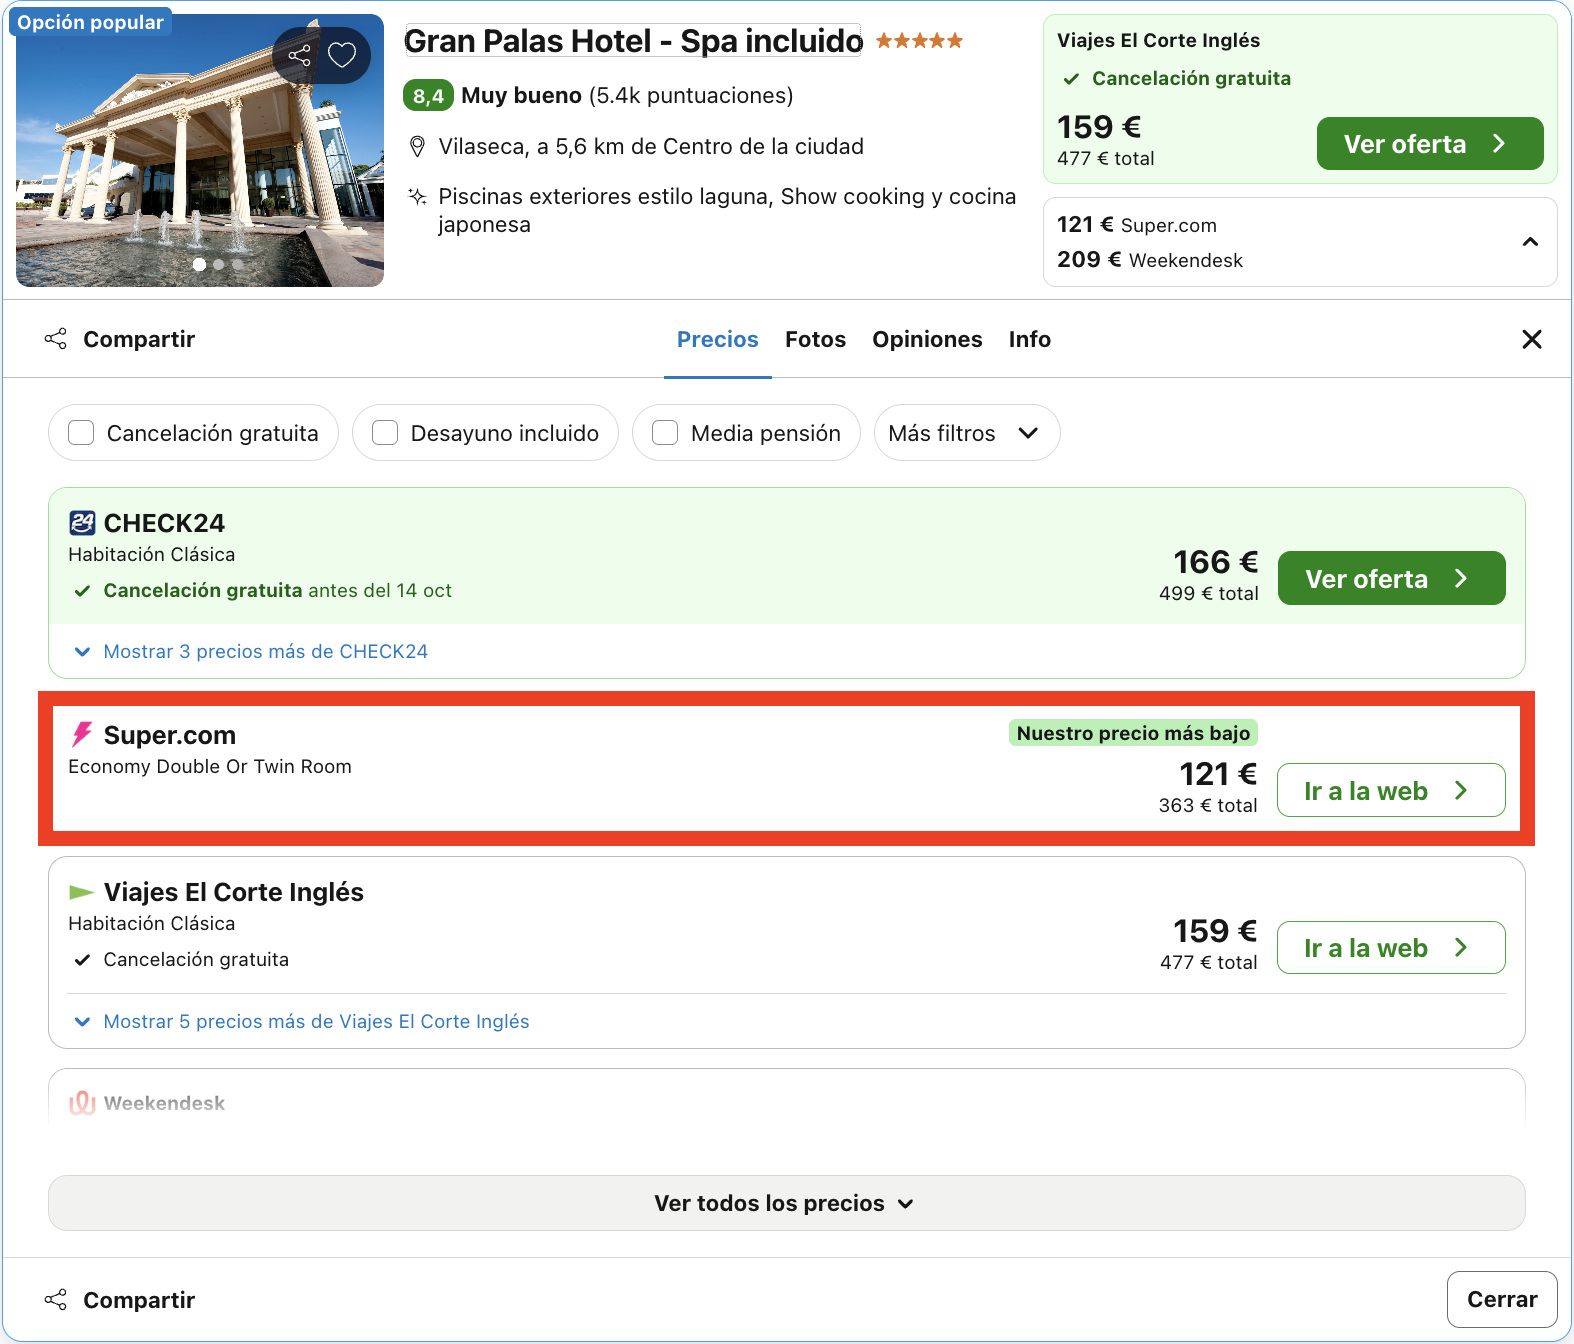Click the share icon beside top Compartir

56,339
